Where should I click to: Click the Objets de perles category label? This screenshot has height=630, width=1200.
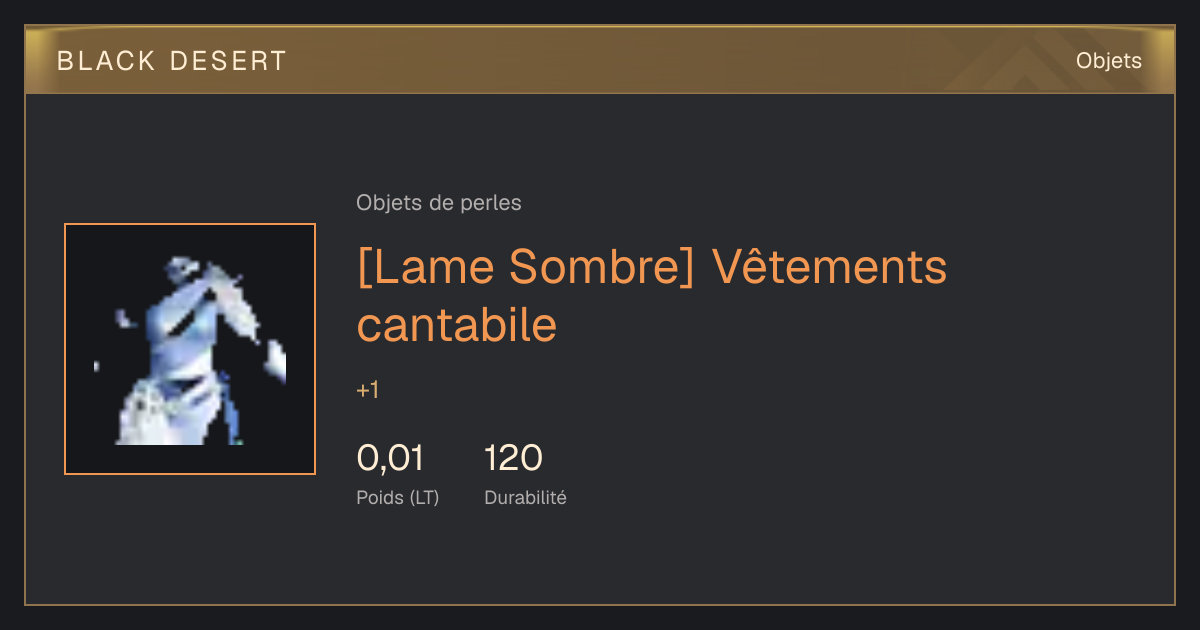pyautogui.click(x=439, y=203)
